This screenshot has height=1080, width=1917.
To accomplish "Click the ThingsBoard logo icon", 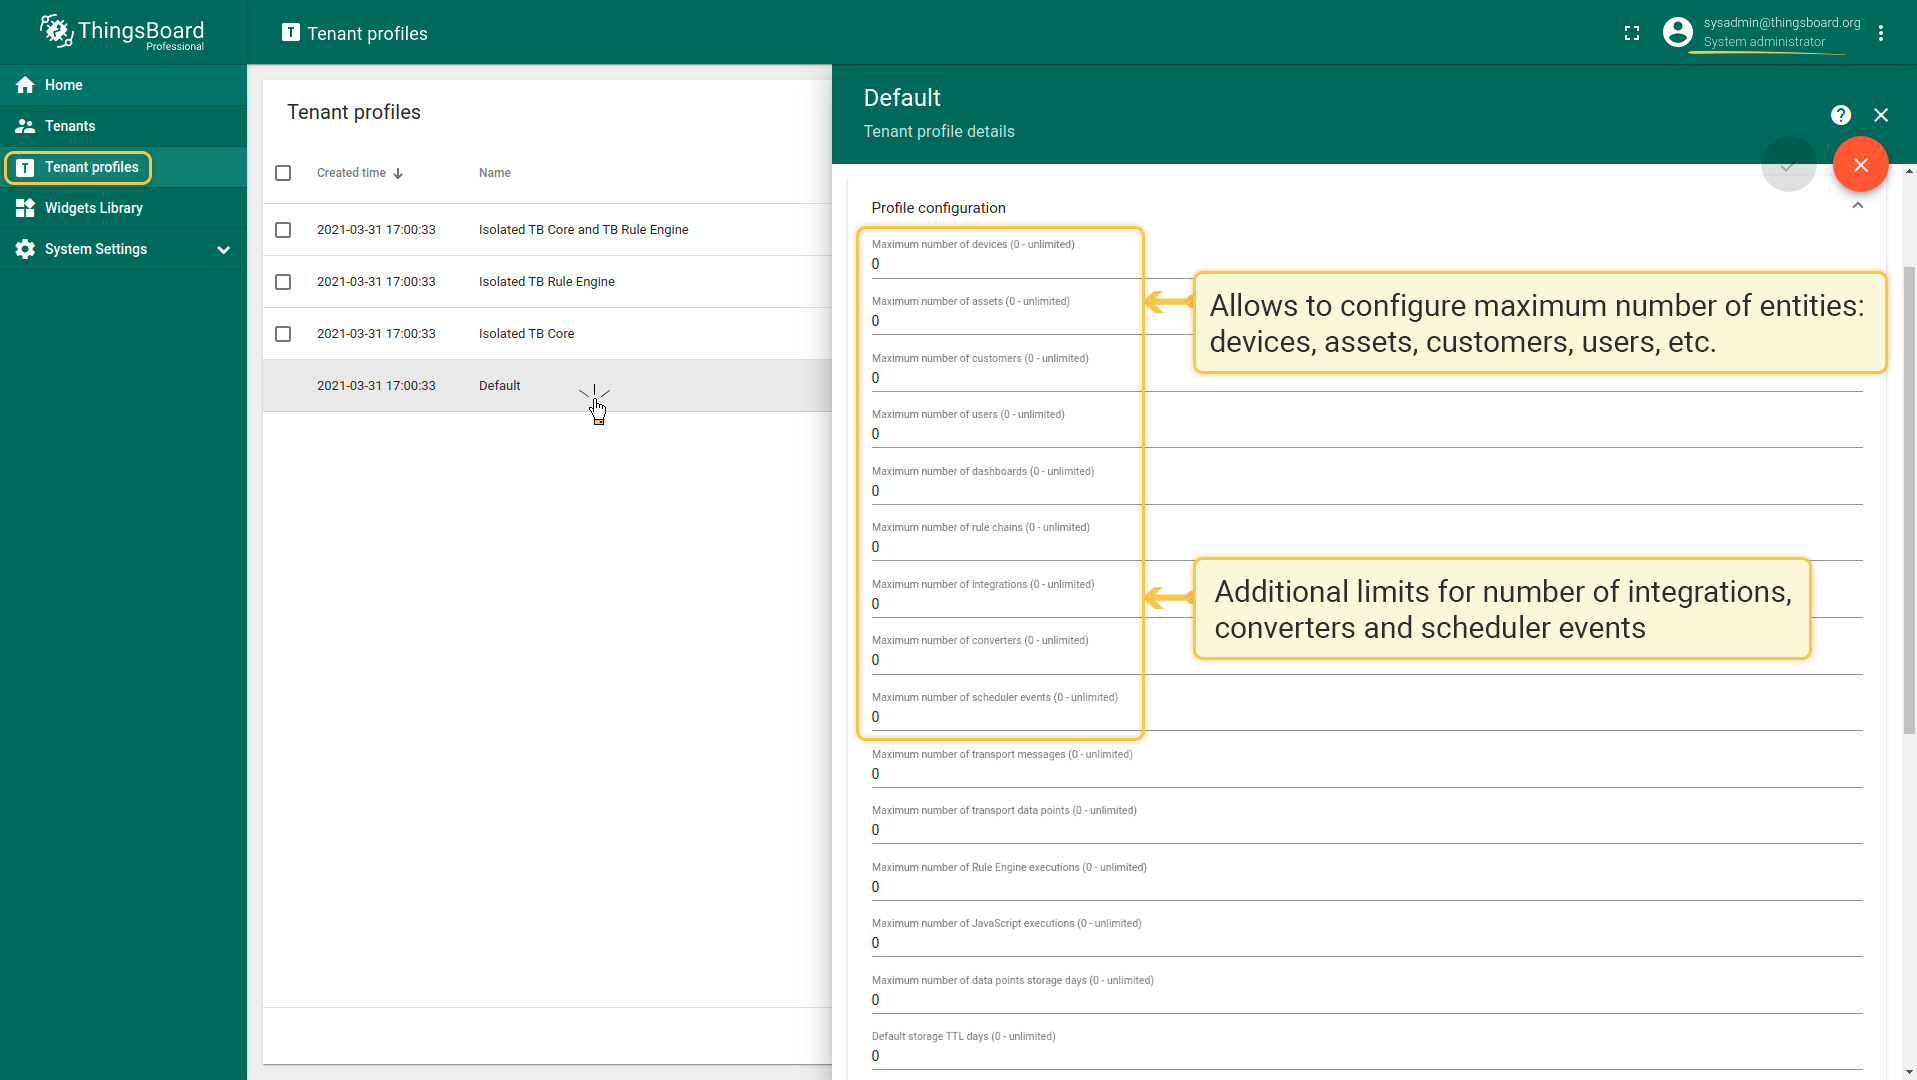I will pyautogui.click(x=56, y=31).
